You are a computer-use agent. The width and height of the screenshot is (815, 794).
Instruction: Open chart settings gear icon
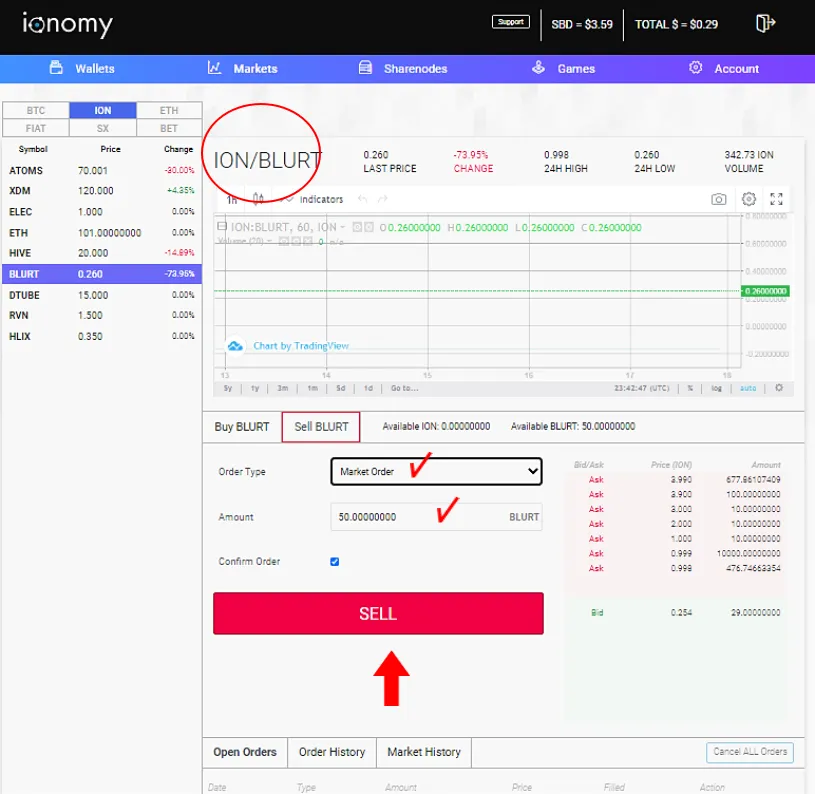pos(748,198)
